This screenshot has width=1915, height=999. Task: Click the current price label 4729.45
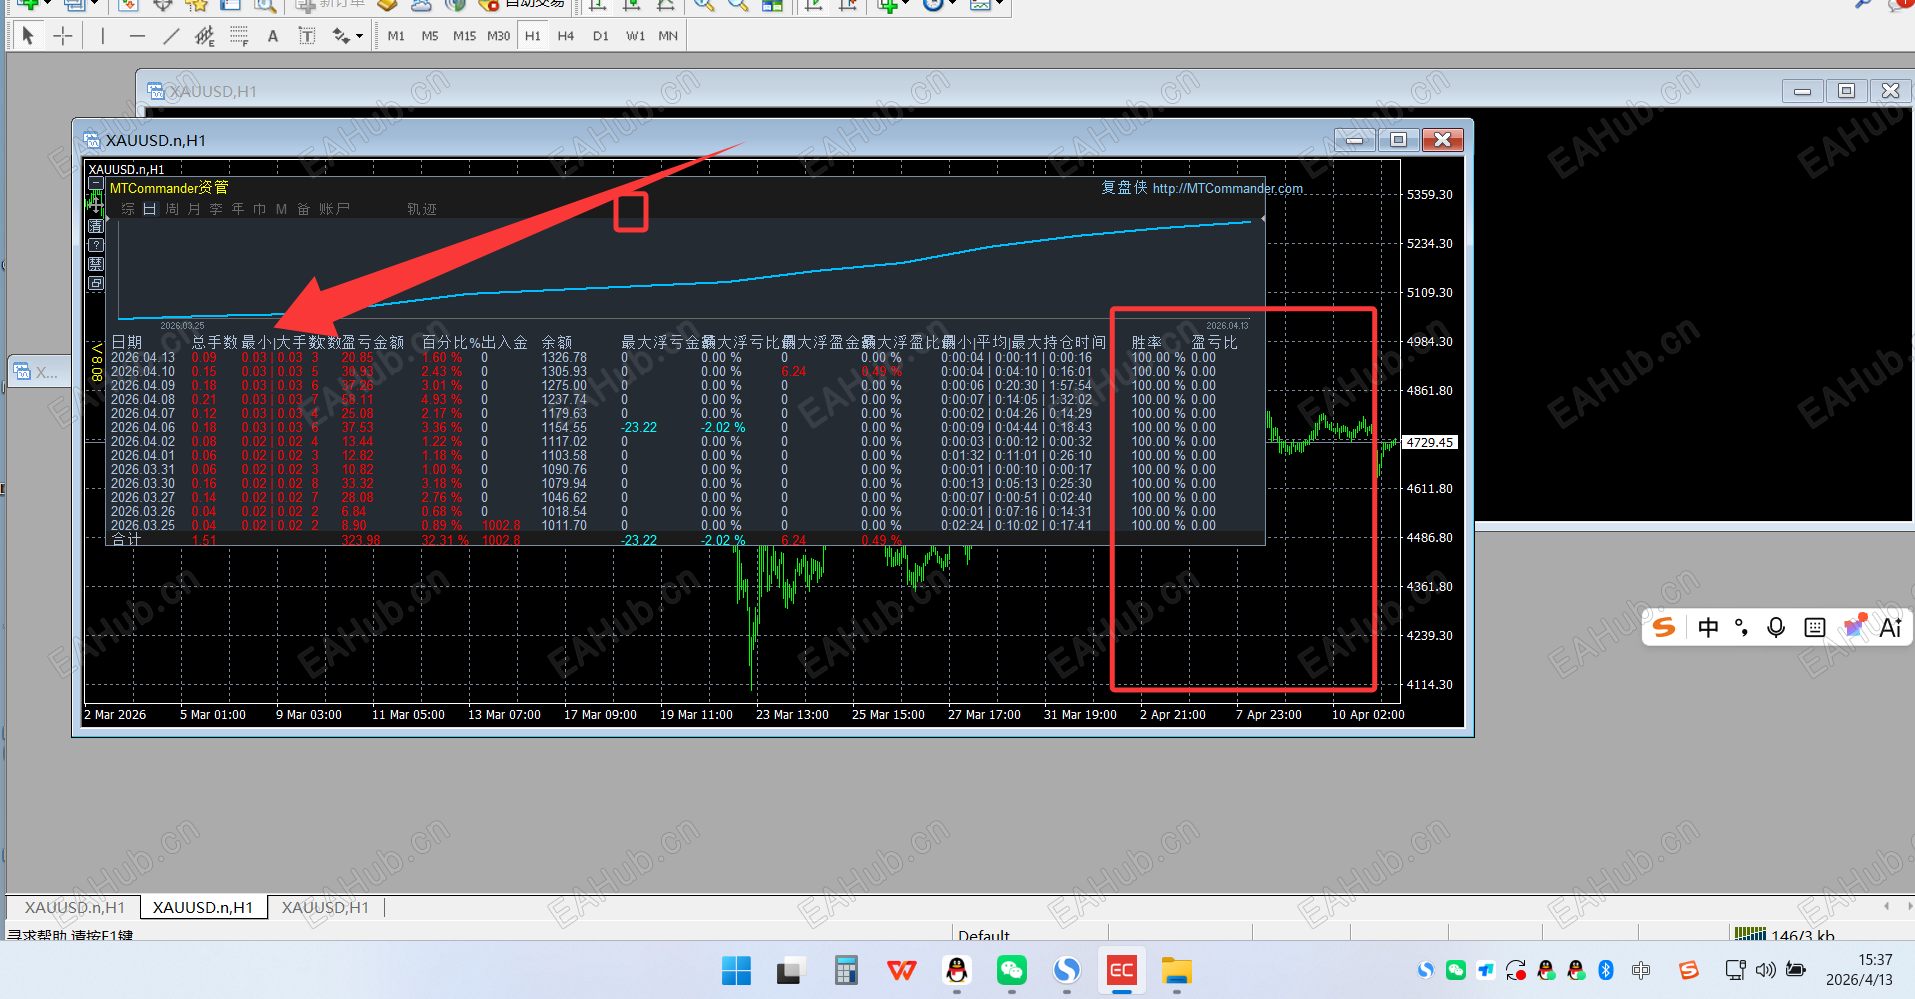(x=1430, y=442)
